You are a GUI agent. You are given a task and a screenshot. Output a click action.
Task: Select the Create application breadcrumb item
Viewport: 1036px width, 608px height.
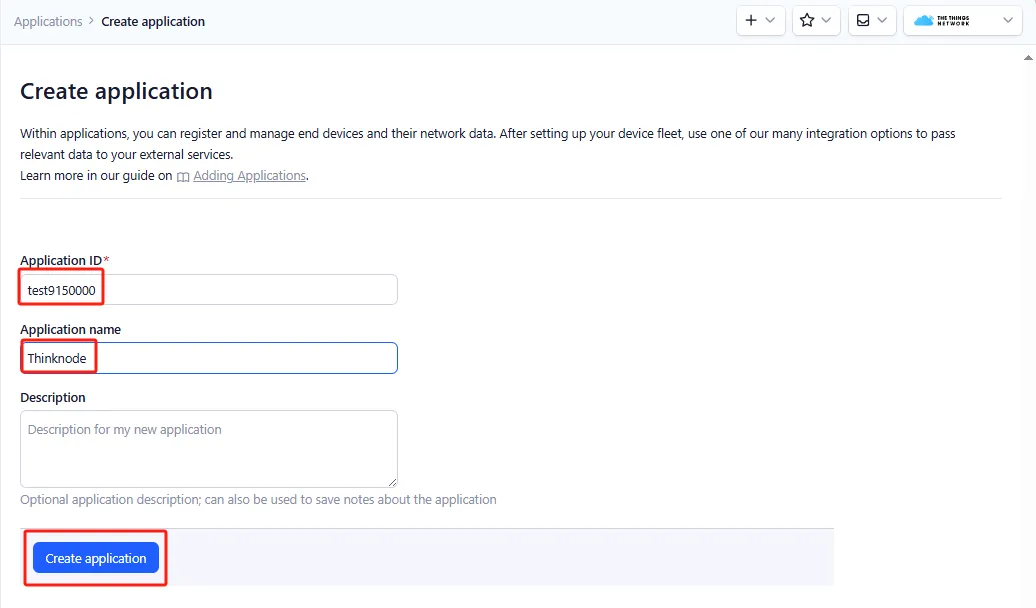click(x=153, y=22)
